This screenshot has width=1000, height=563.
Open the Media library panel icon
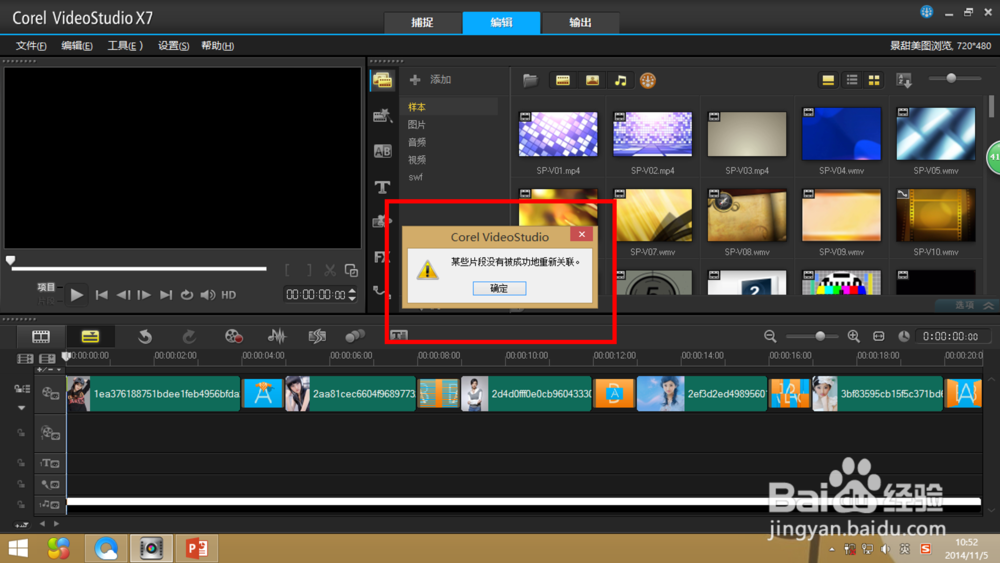pos(383,80)
